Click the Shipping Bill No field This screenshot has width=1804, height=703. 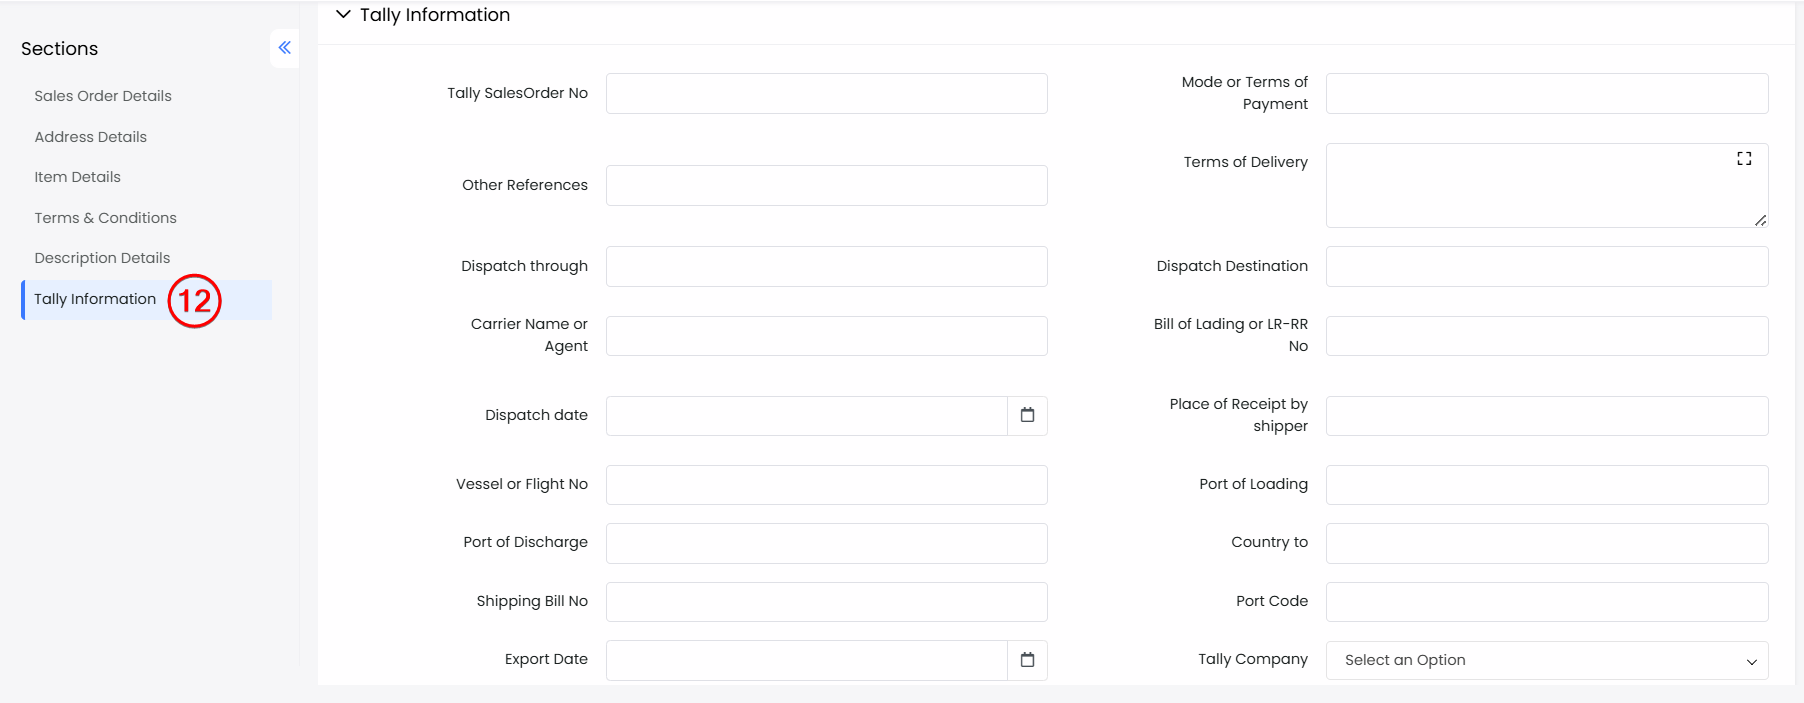(x=826, y=602)
